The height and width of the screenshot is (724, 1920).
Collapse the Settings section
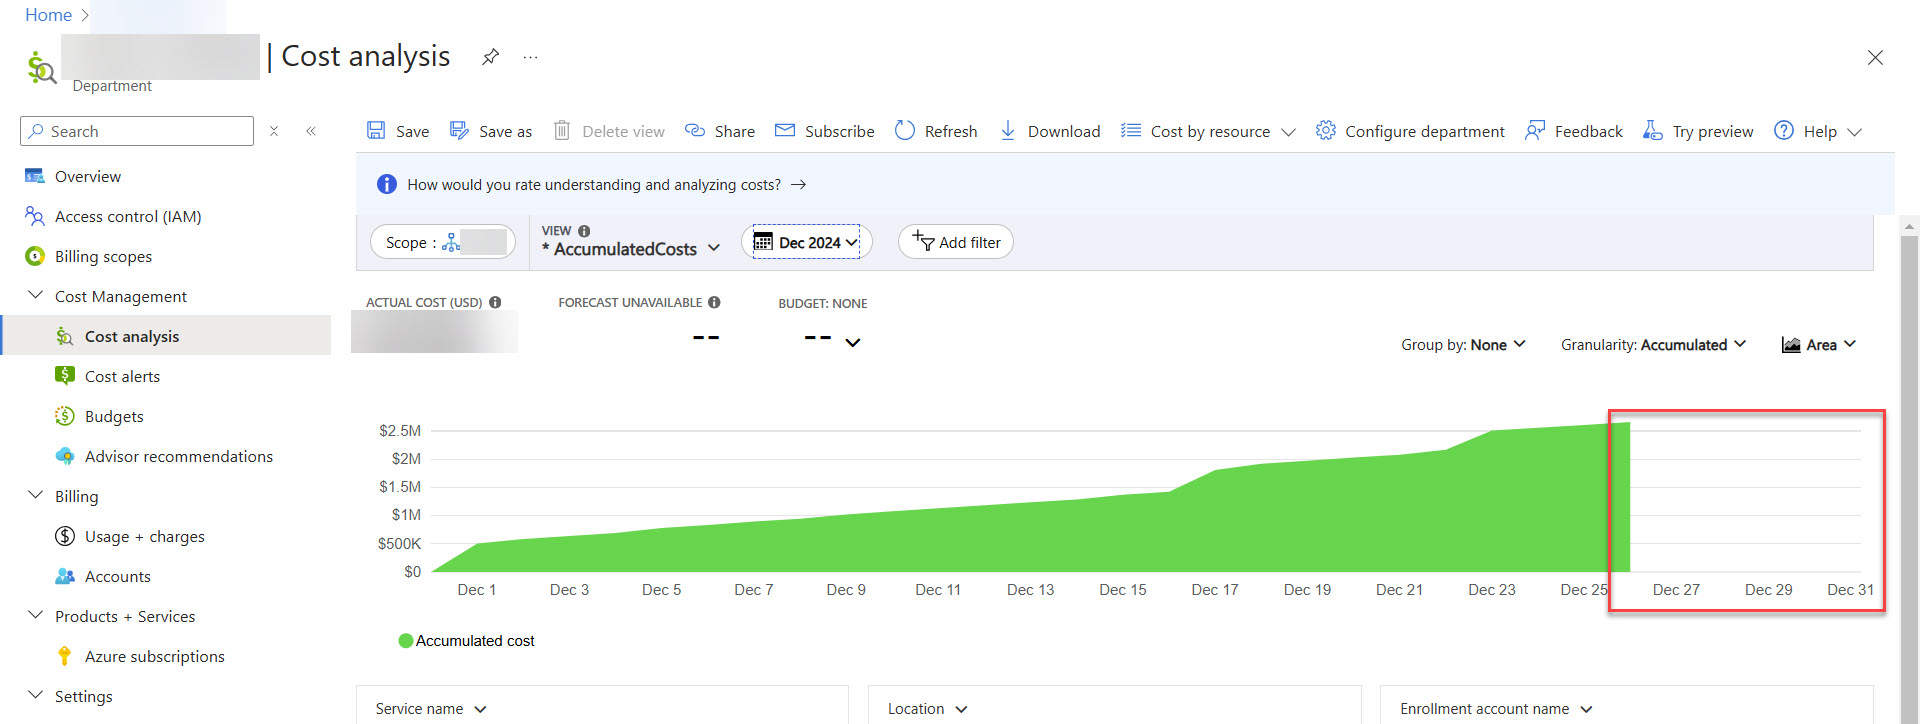tap(36, 695)
